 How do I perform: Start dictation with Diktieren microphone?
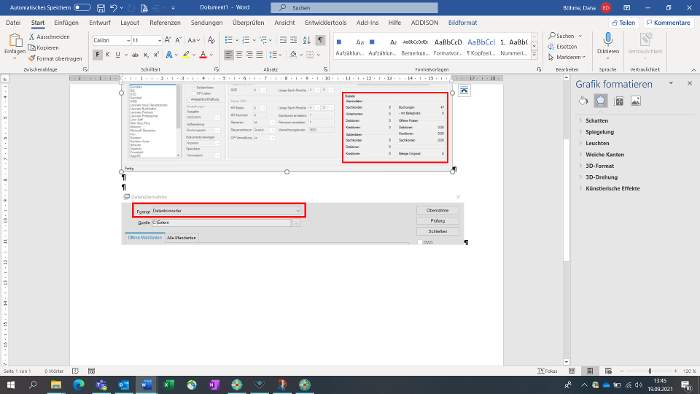pos(608,44)
